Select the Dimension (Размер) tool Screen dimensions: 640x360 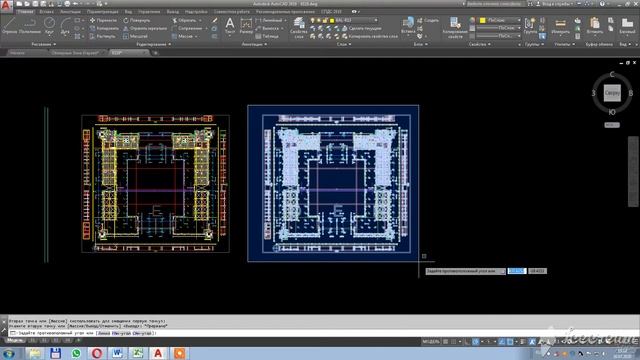click(x=246, y=26)
